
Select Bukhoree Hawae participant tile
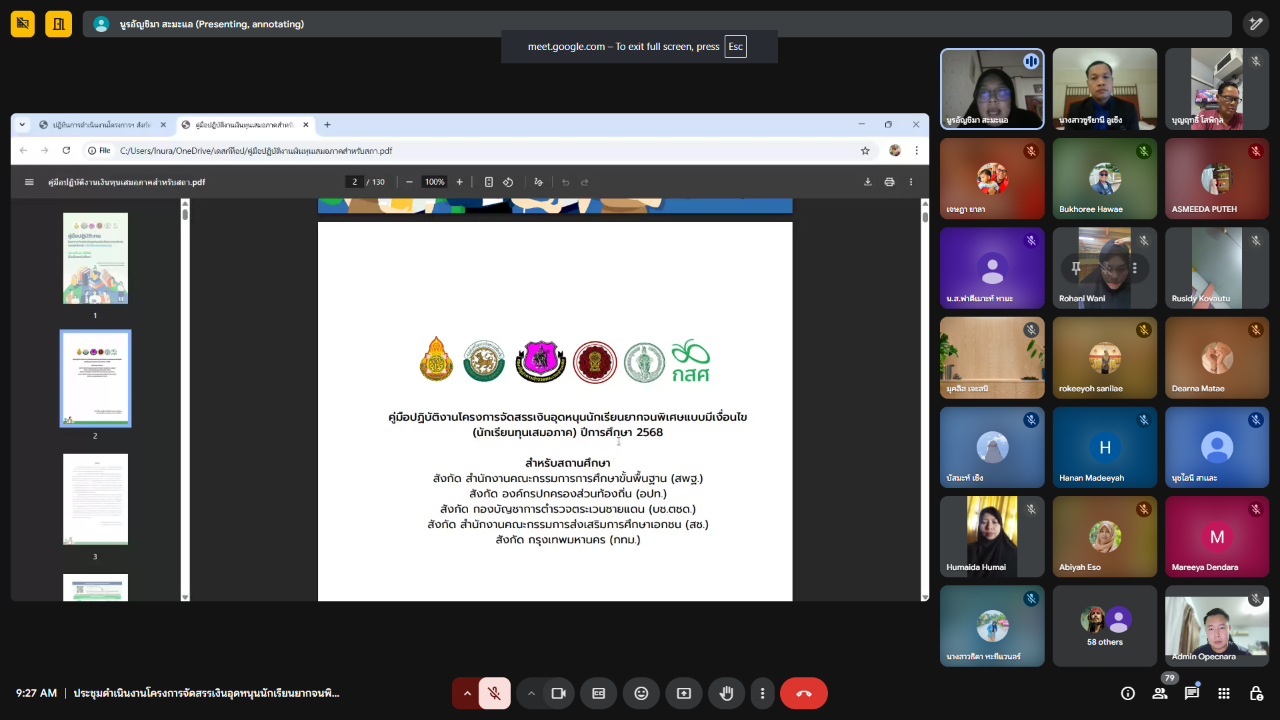coord(1105,177)
